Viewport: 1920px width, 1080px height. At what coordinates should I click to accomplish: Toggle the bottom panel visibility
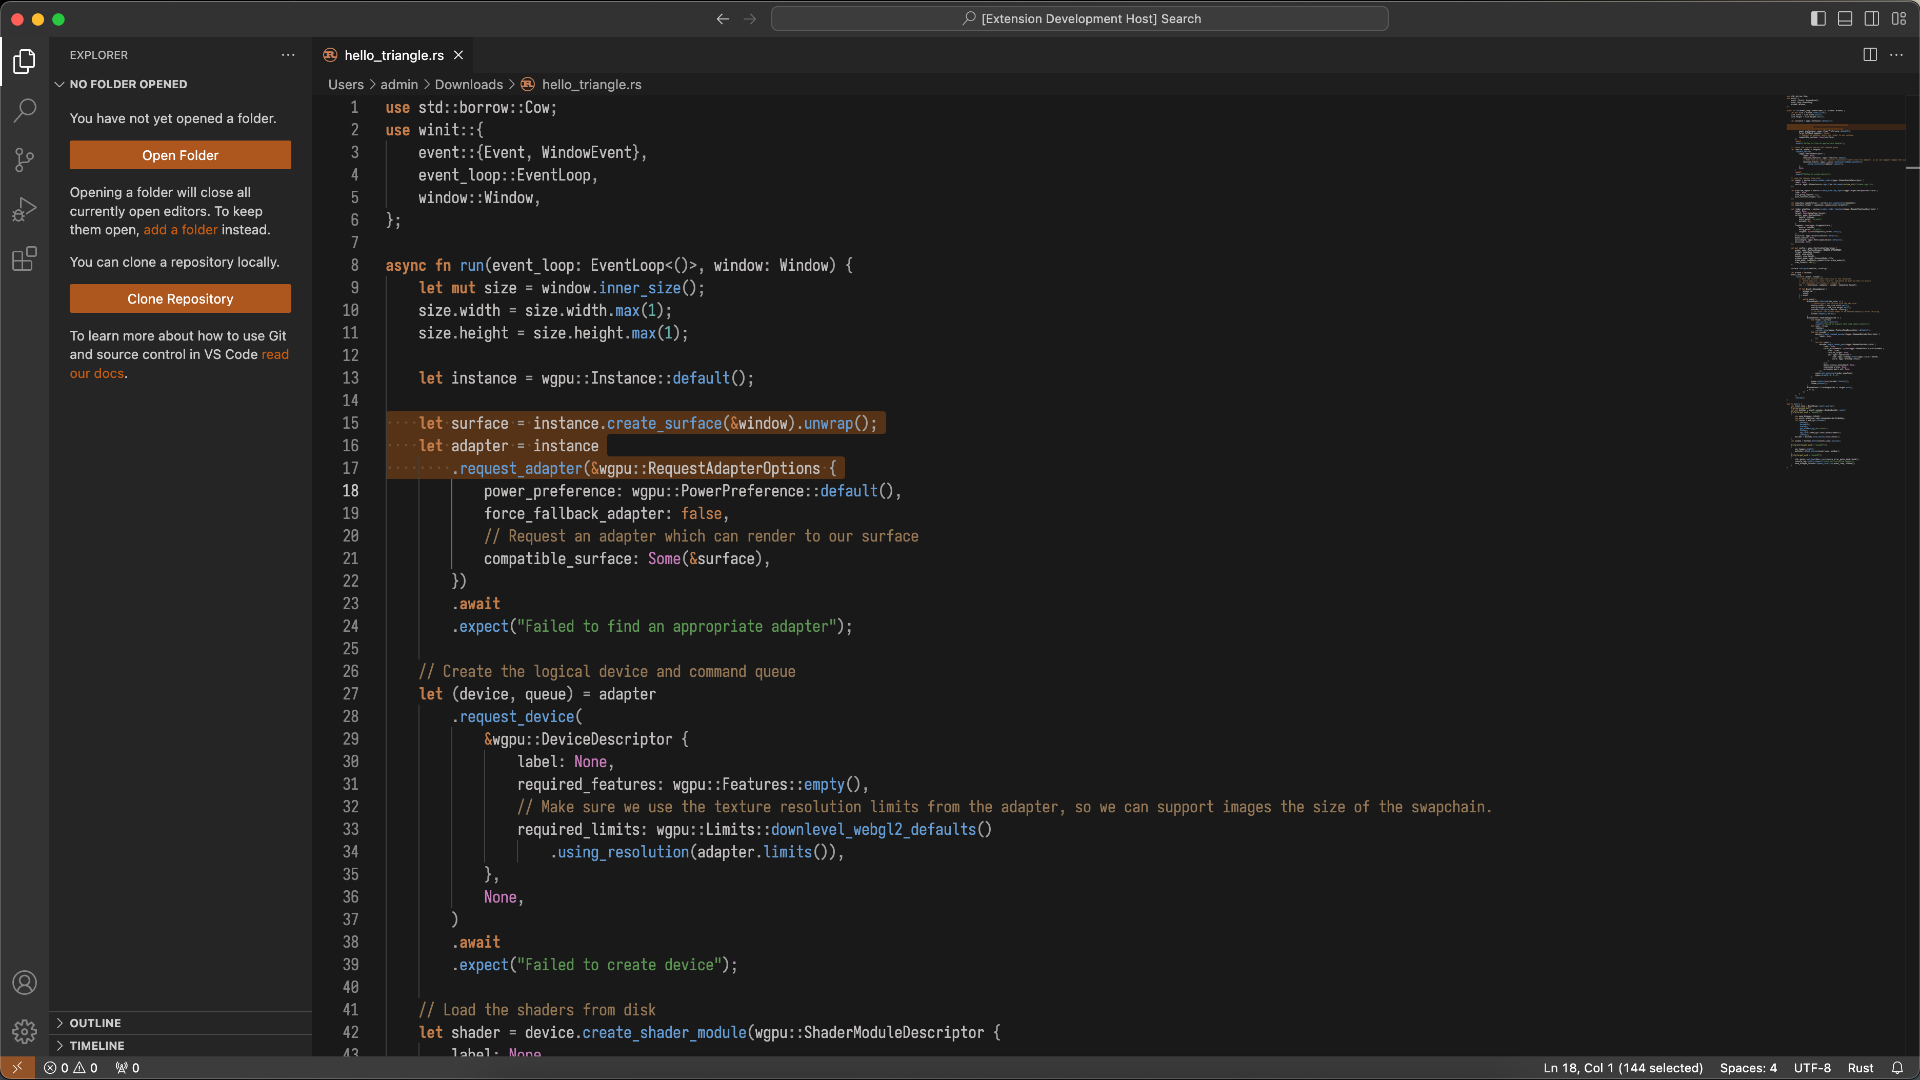tap(1845, 19)
